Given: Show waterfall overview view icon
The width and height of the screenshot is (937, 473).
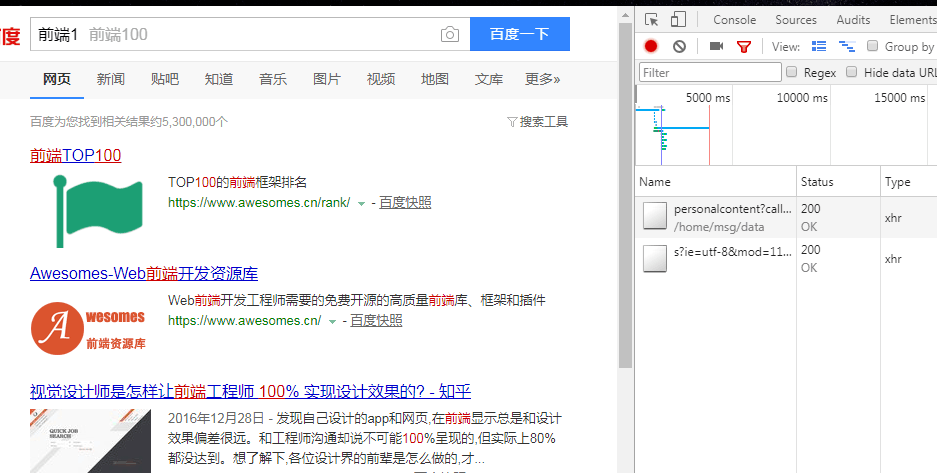Looking at the screenshot, I should click(847, 46).
